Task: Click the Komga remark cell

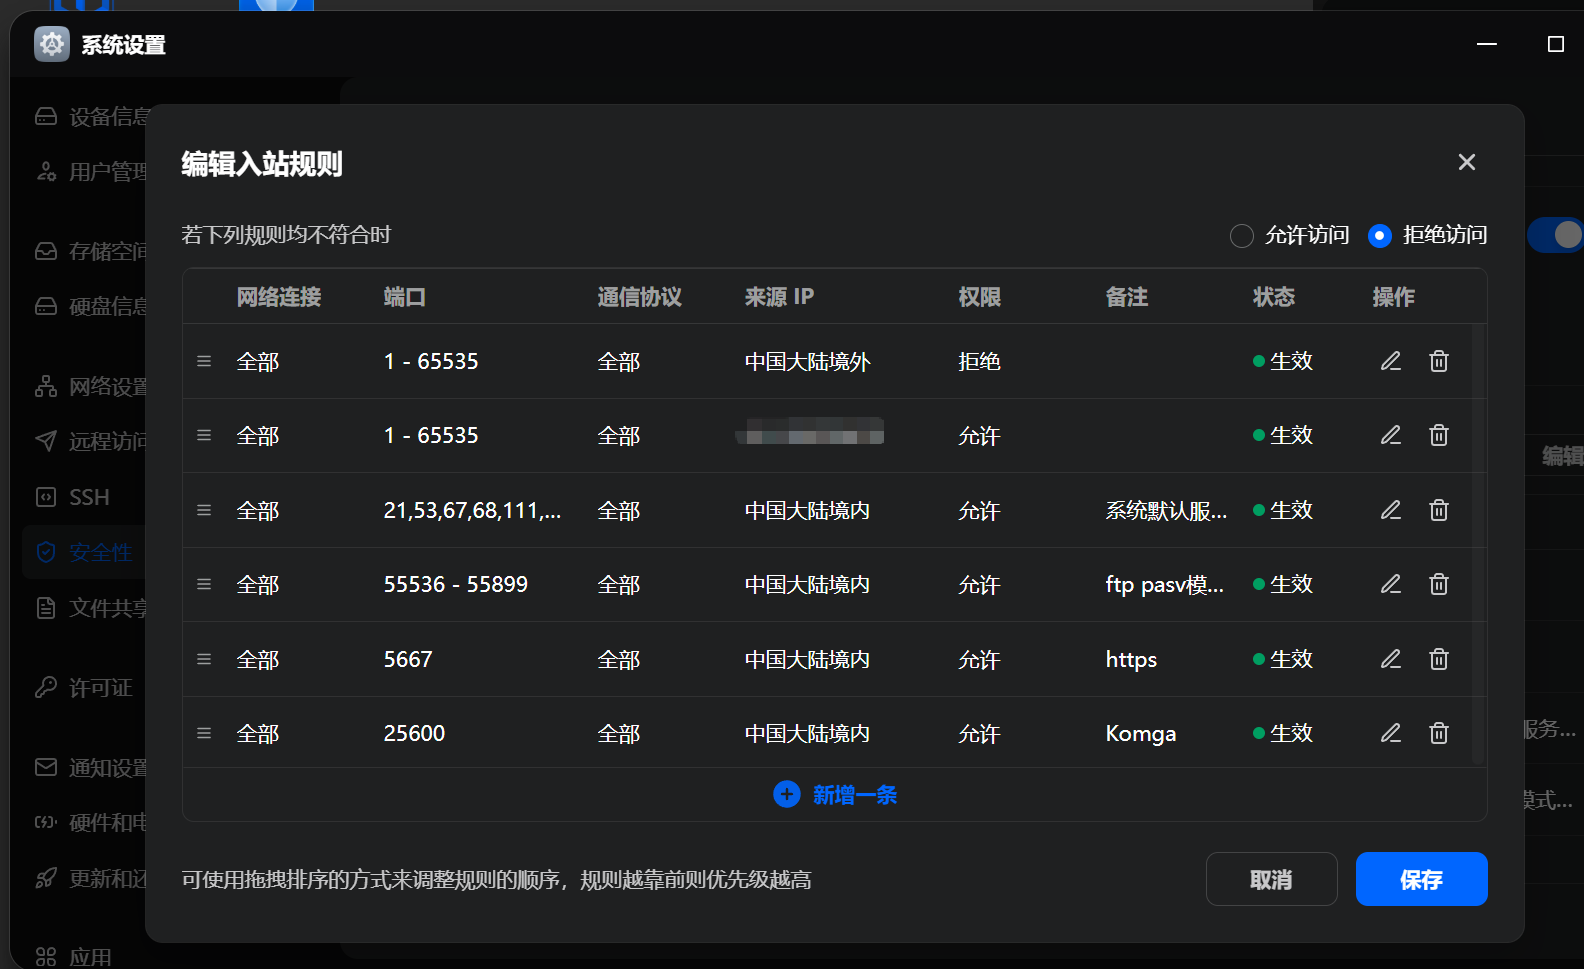Action: [x=1141, y=733]
